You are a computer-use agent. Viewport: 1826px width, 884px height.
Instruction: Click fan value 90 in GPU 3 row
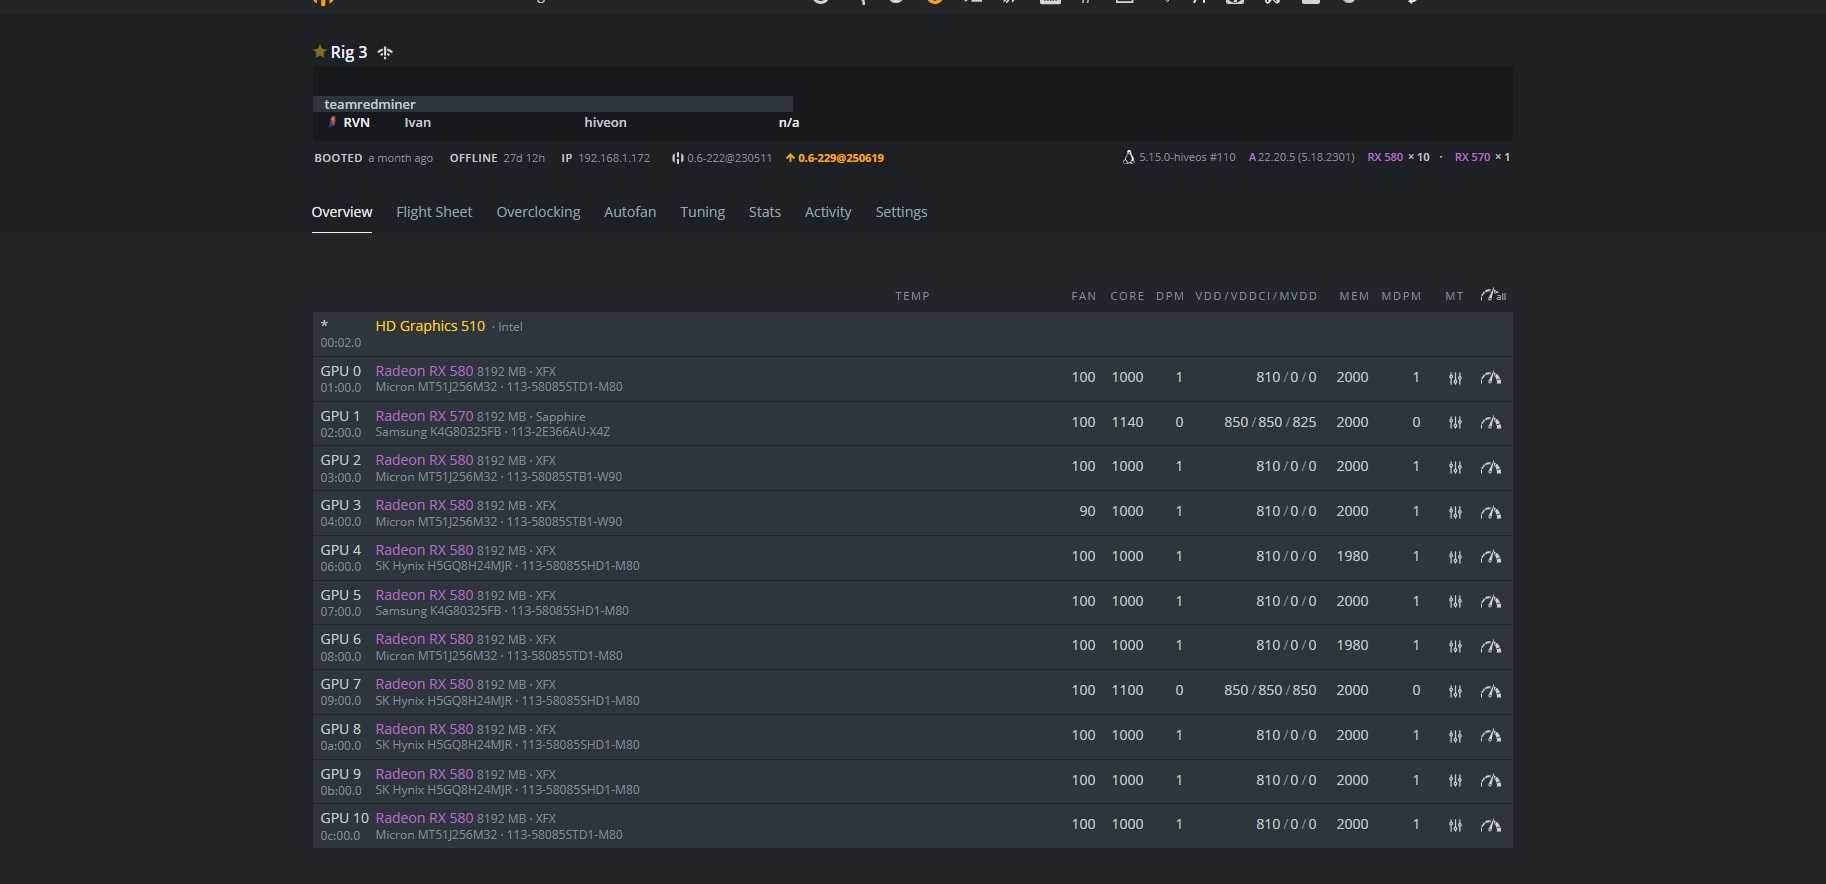(1087, 511)
